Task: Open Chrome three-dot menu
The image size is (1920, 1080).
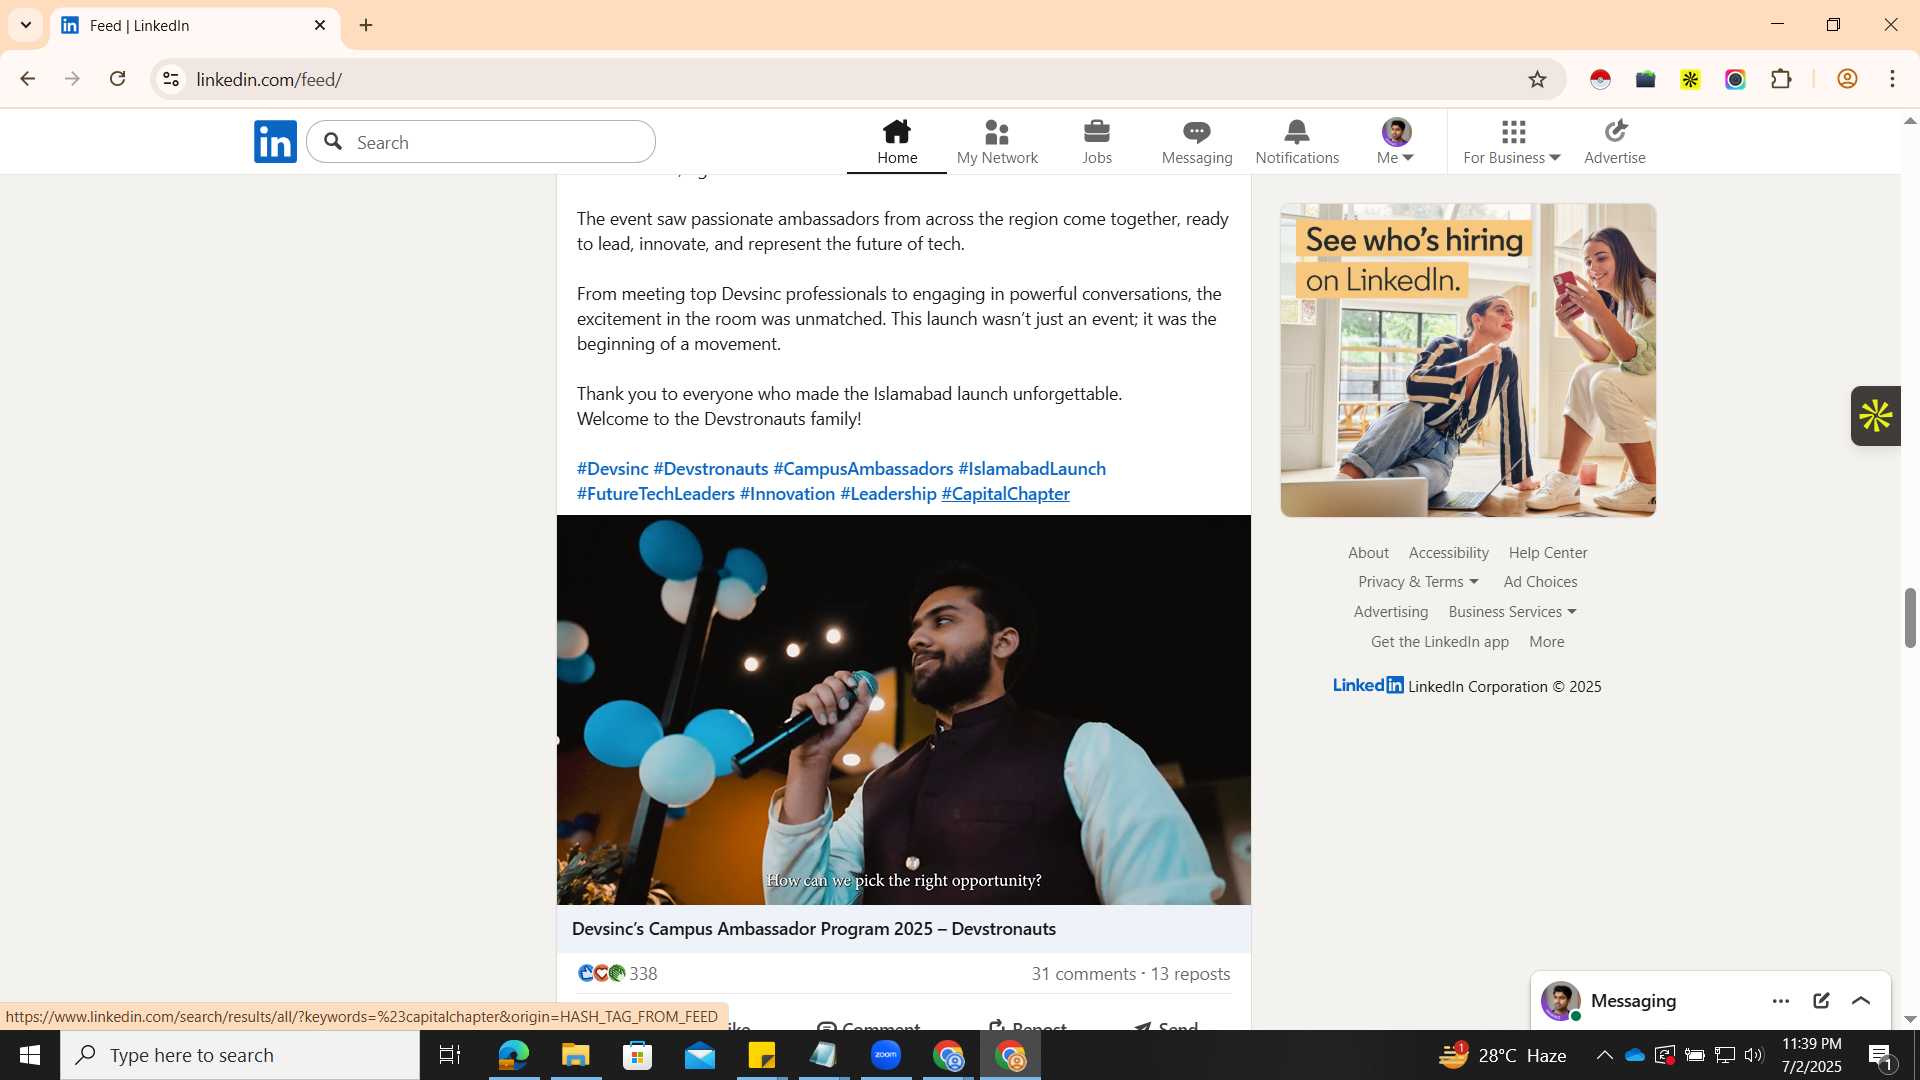Action: click(x=1892, y=79)
